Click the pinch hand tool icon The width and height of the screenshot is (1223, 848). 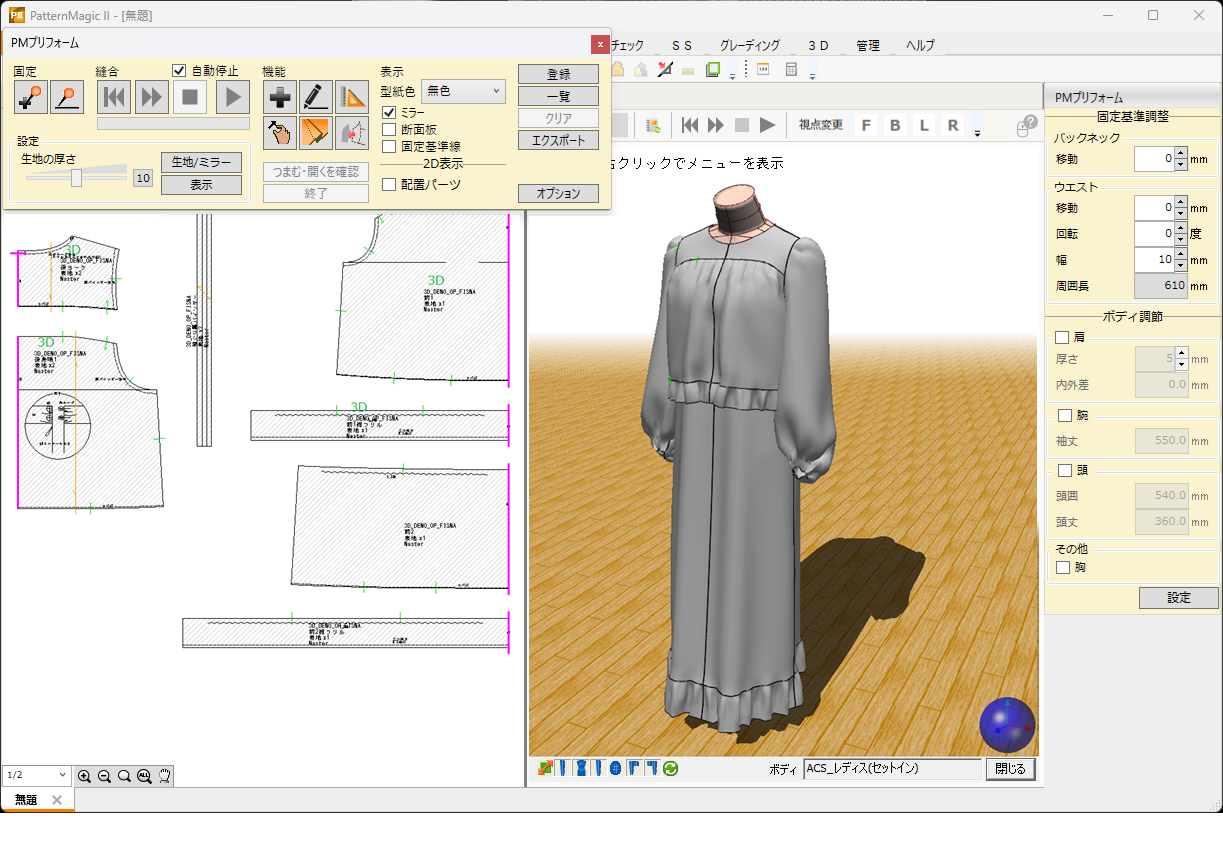[280, 132]
